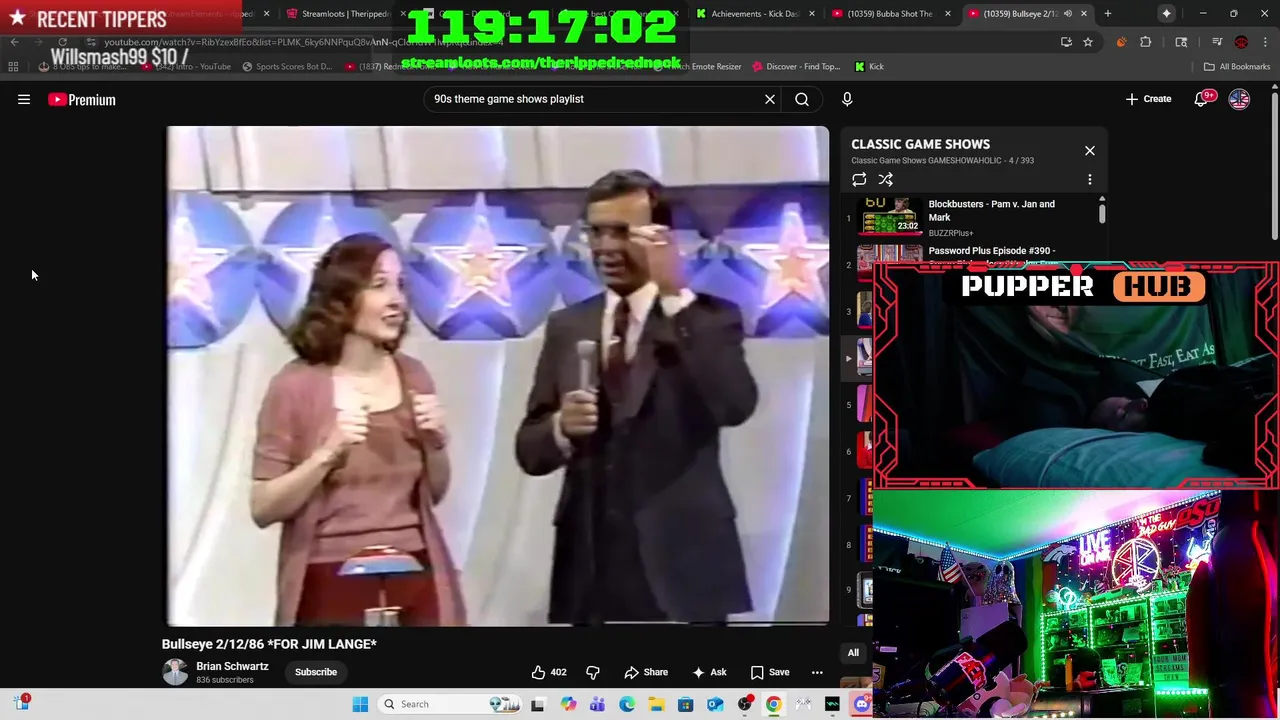1280x720 pixels.
Task: Share the Bullseye video
Action: 646,672
